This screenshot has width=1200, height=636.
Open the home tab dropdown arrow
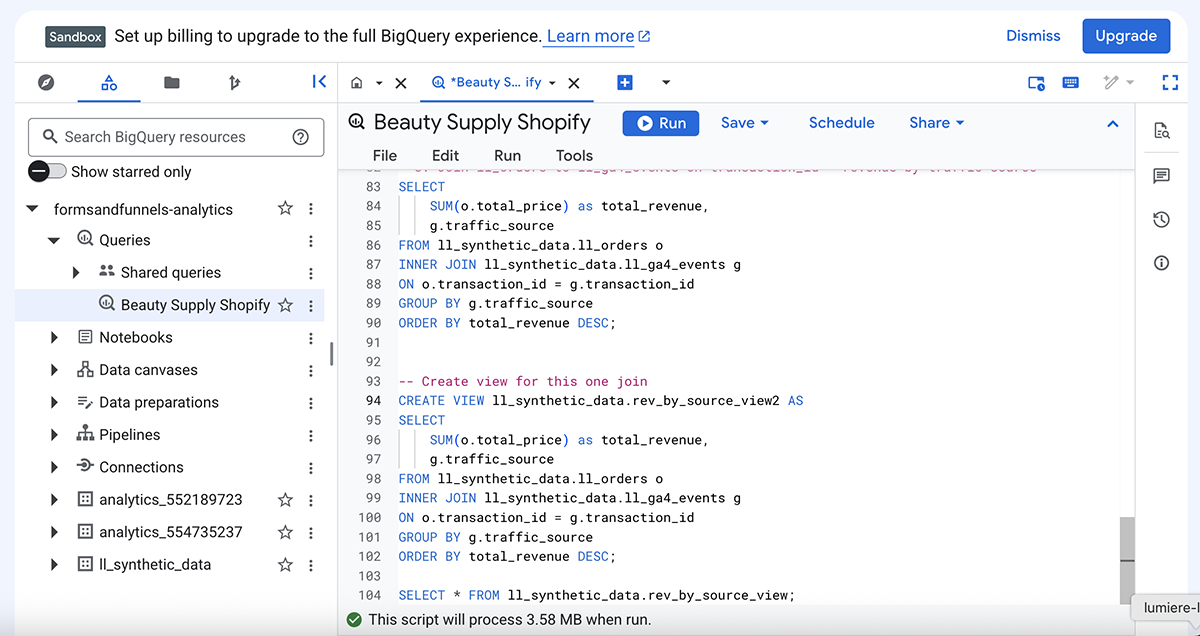pos(379,83)
